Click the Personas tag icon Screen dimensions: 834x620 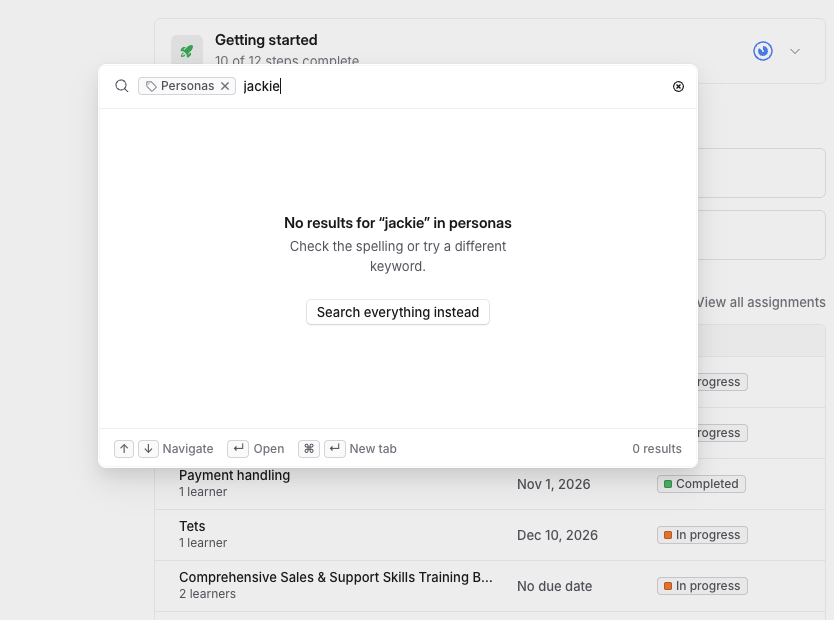click(x=151, y=86)
